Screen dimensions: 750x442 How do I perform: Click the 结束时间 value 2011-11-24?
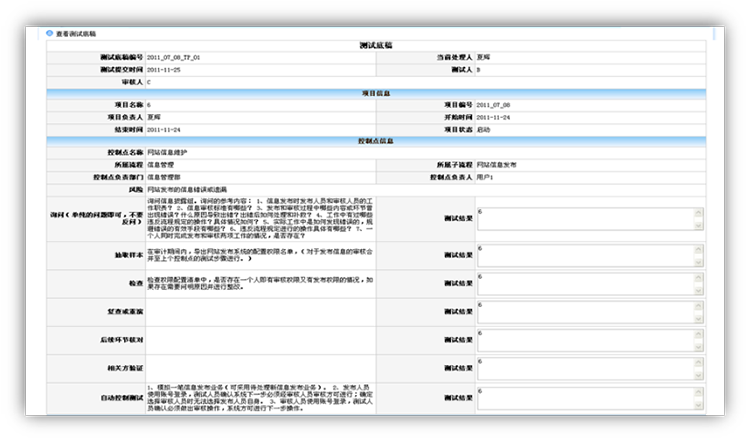[164, 130]
